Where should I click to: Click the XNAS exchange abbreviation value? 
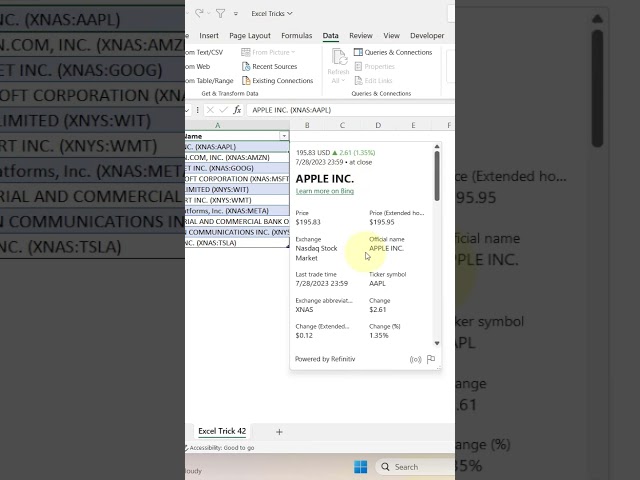click(304, 309)
